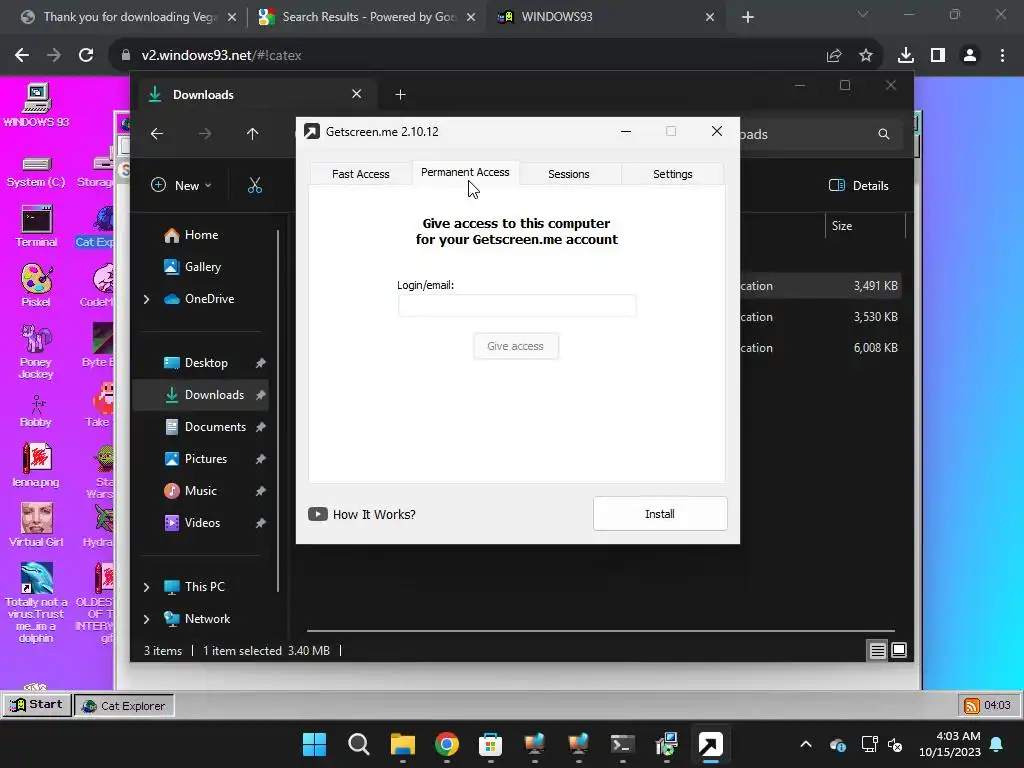Sort by the Size column header

842,226
